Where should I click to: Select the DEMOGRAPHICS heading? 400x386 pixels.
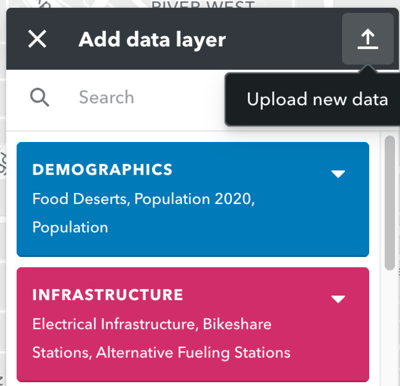102,170
